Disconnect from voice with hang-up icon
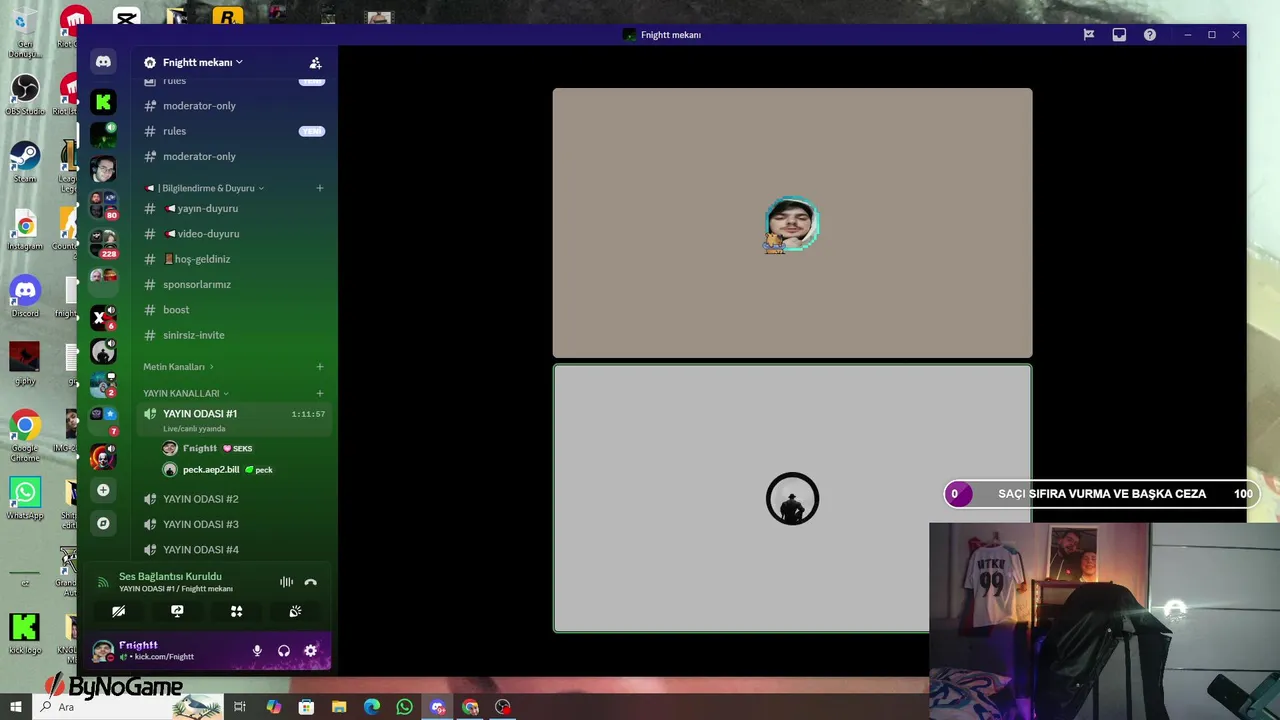This screenshot has height=720, width=1280. coord(311,582)
